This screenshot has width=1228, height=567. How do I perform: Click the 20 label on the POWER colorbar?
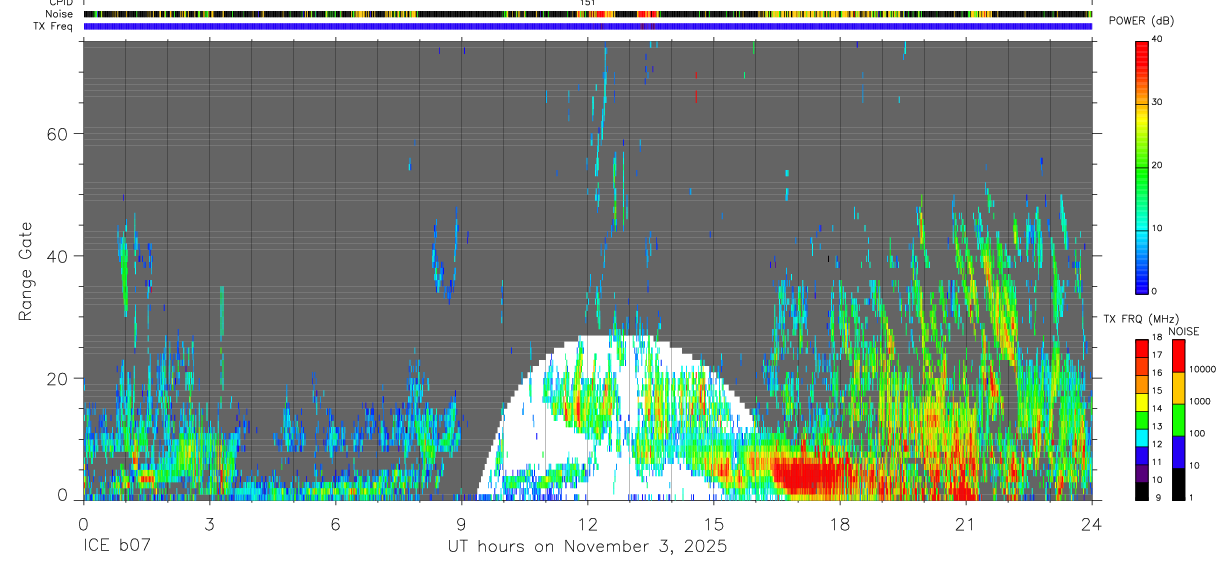point(1156,165)
